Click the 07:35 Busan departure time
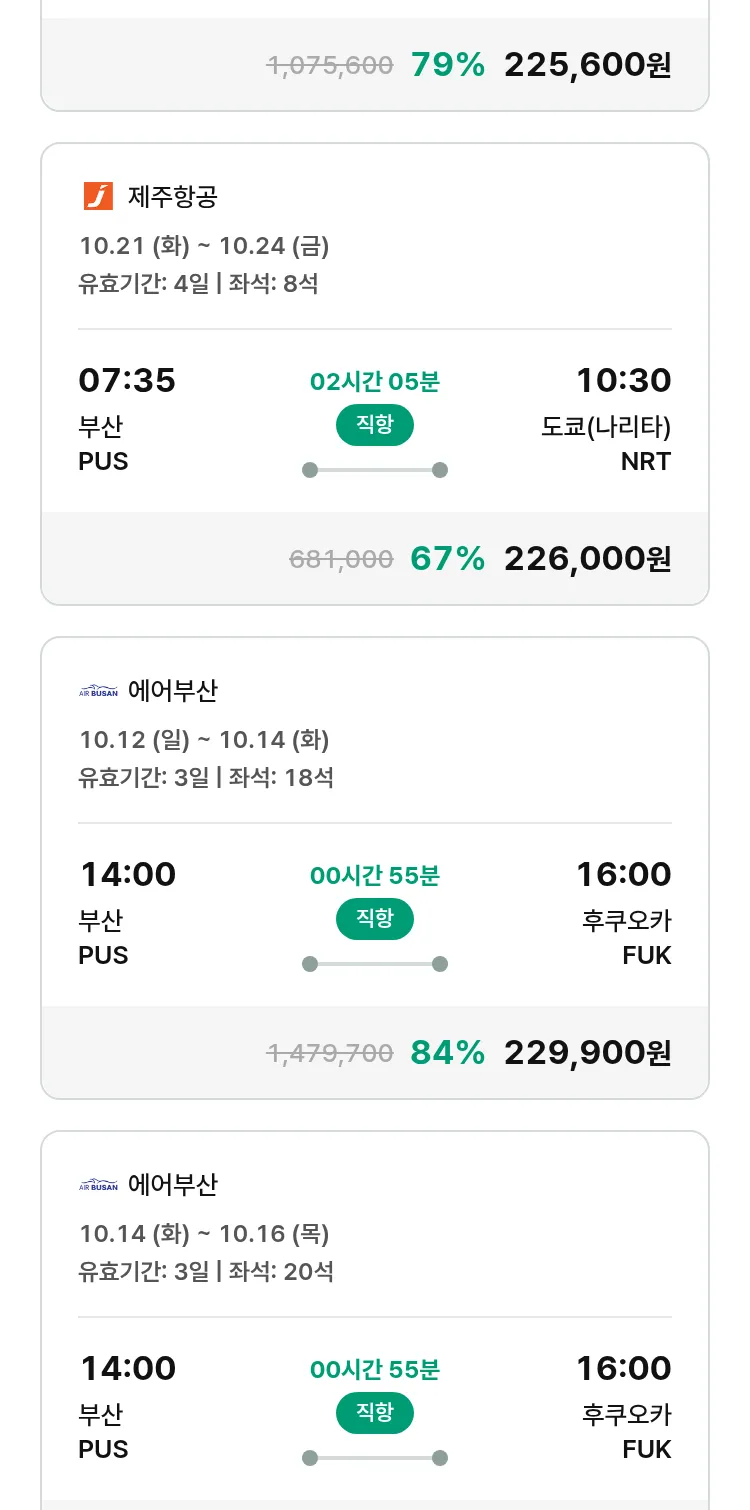The height and width of the screenshot is (1510, 750). point(127,380)
